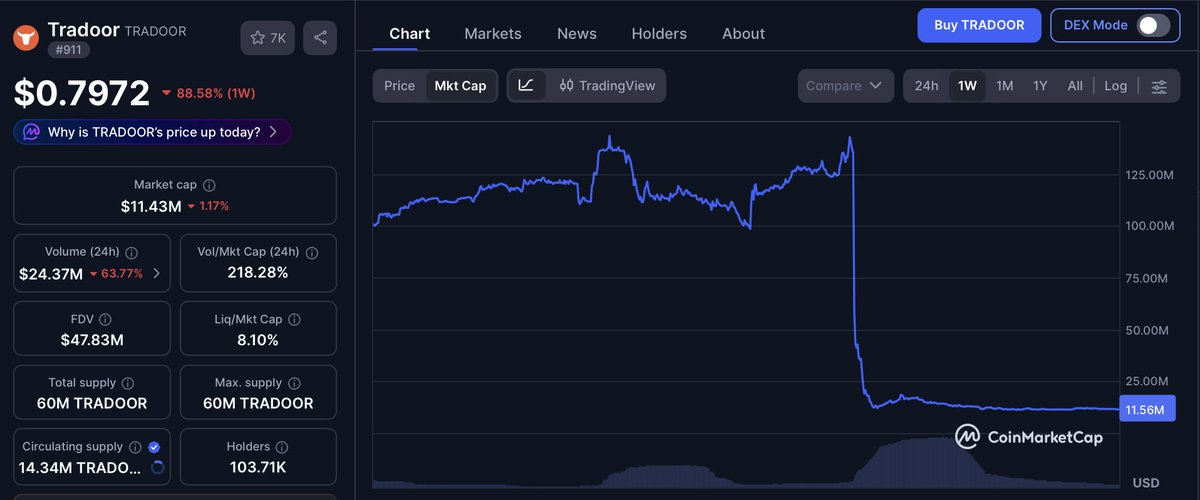Image resolution: width=1200 pixels, height=500 pixels.
Task: Switch to the Markets tab
Action: [x=493, y=33]
